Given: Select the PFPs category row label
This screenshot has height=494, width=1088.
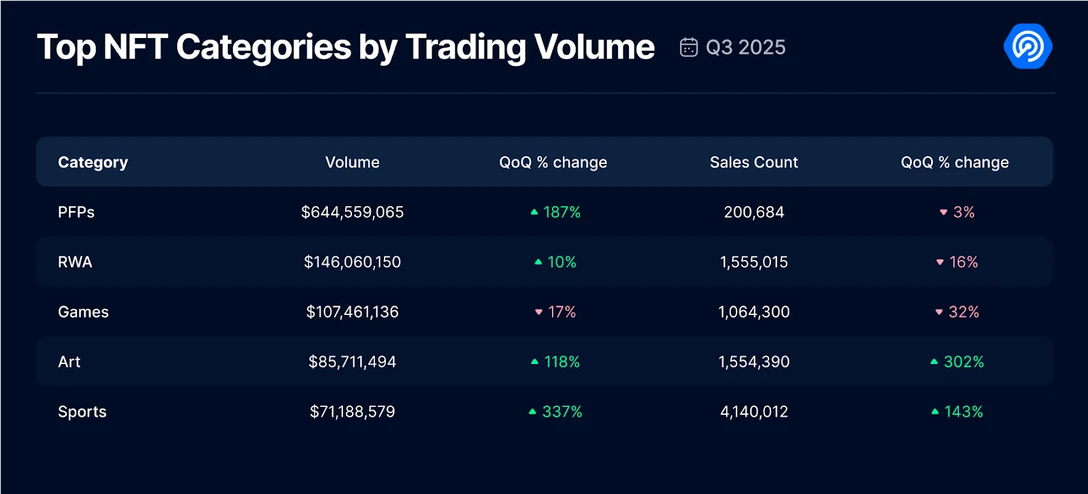Looking at the screenshot, I should [76, 212].
